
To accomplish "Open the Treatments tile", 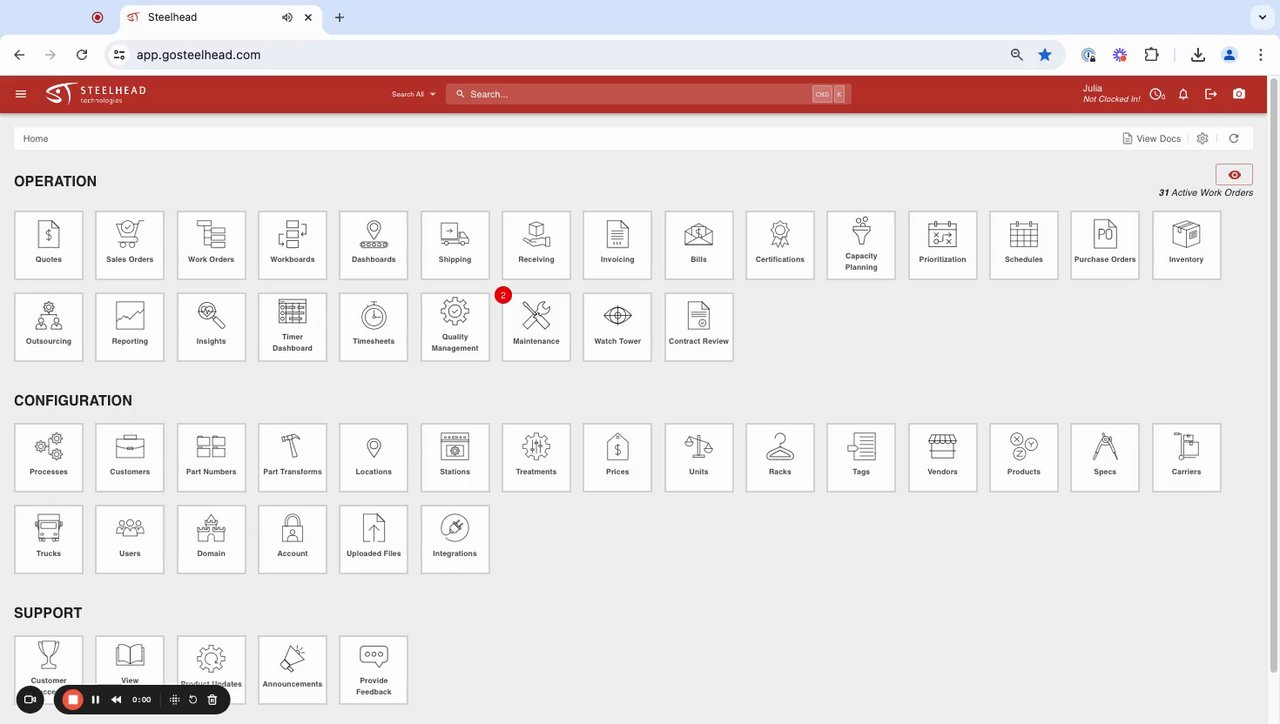I will [536, 457].
